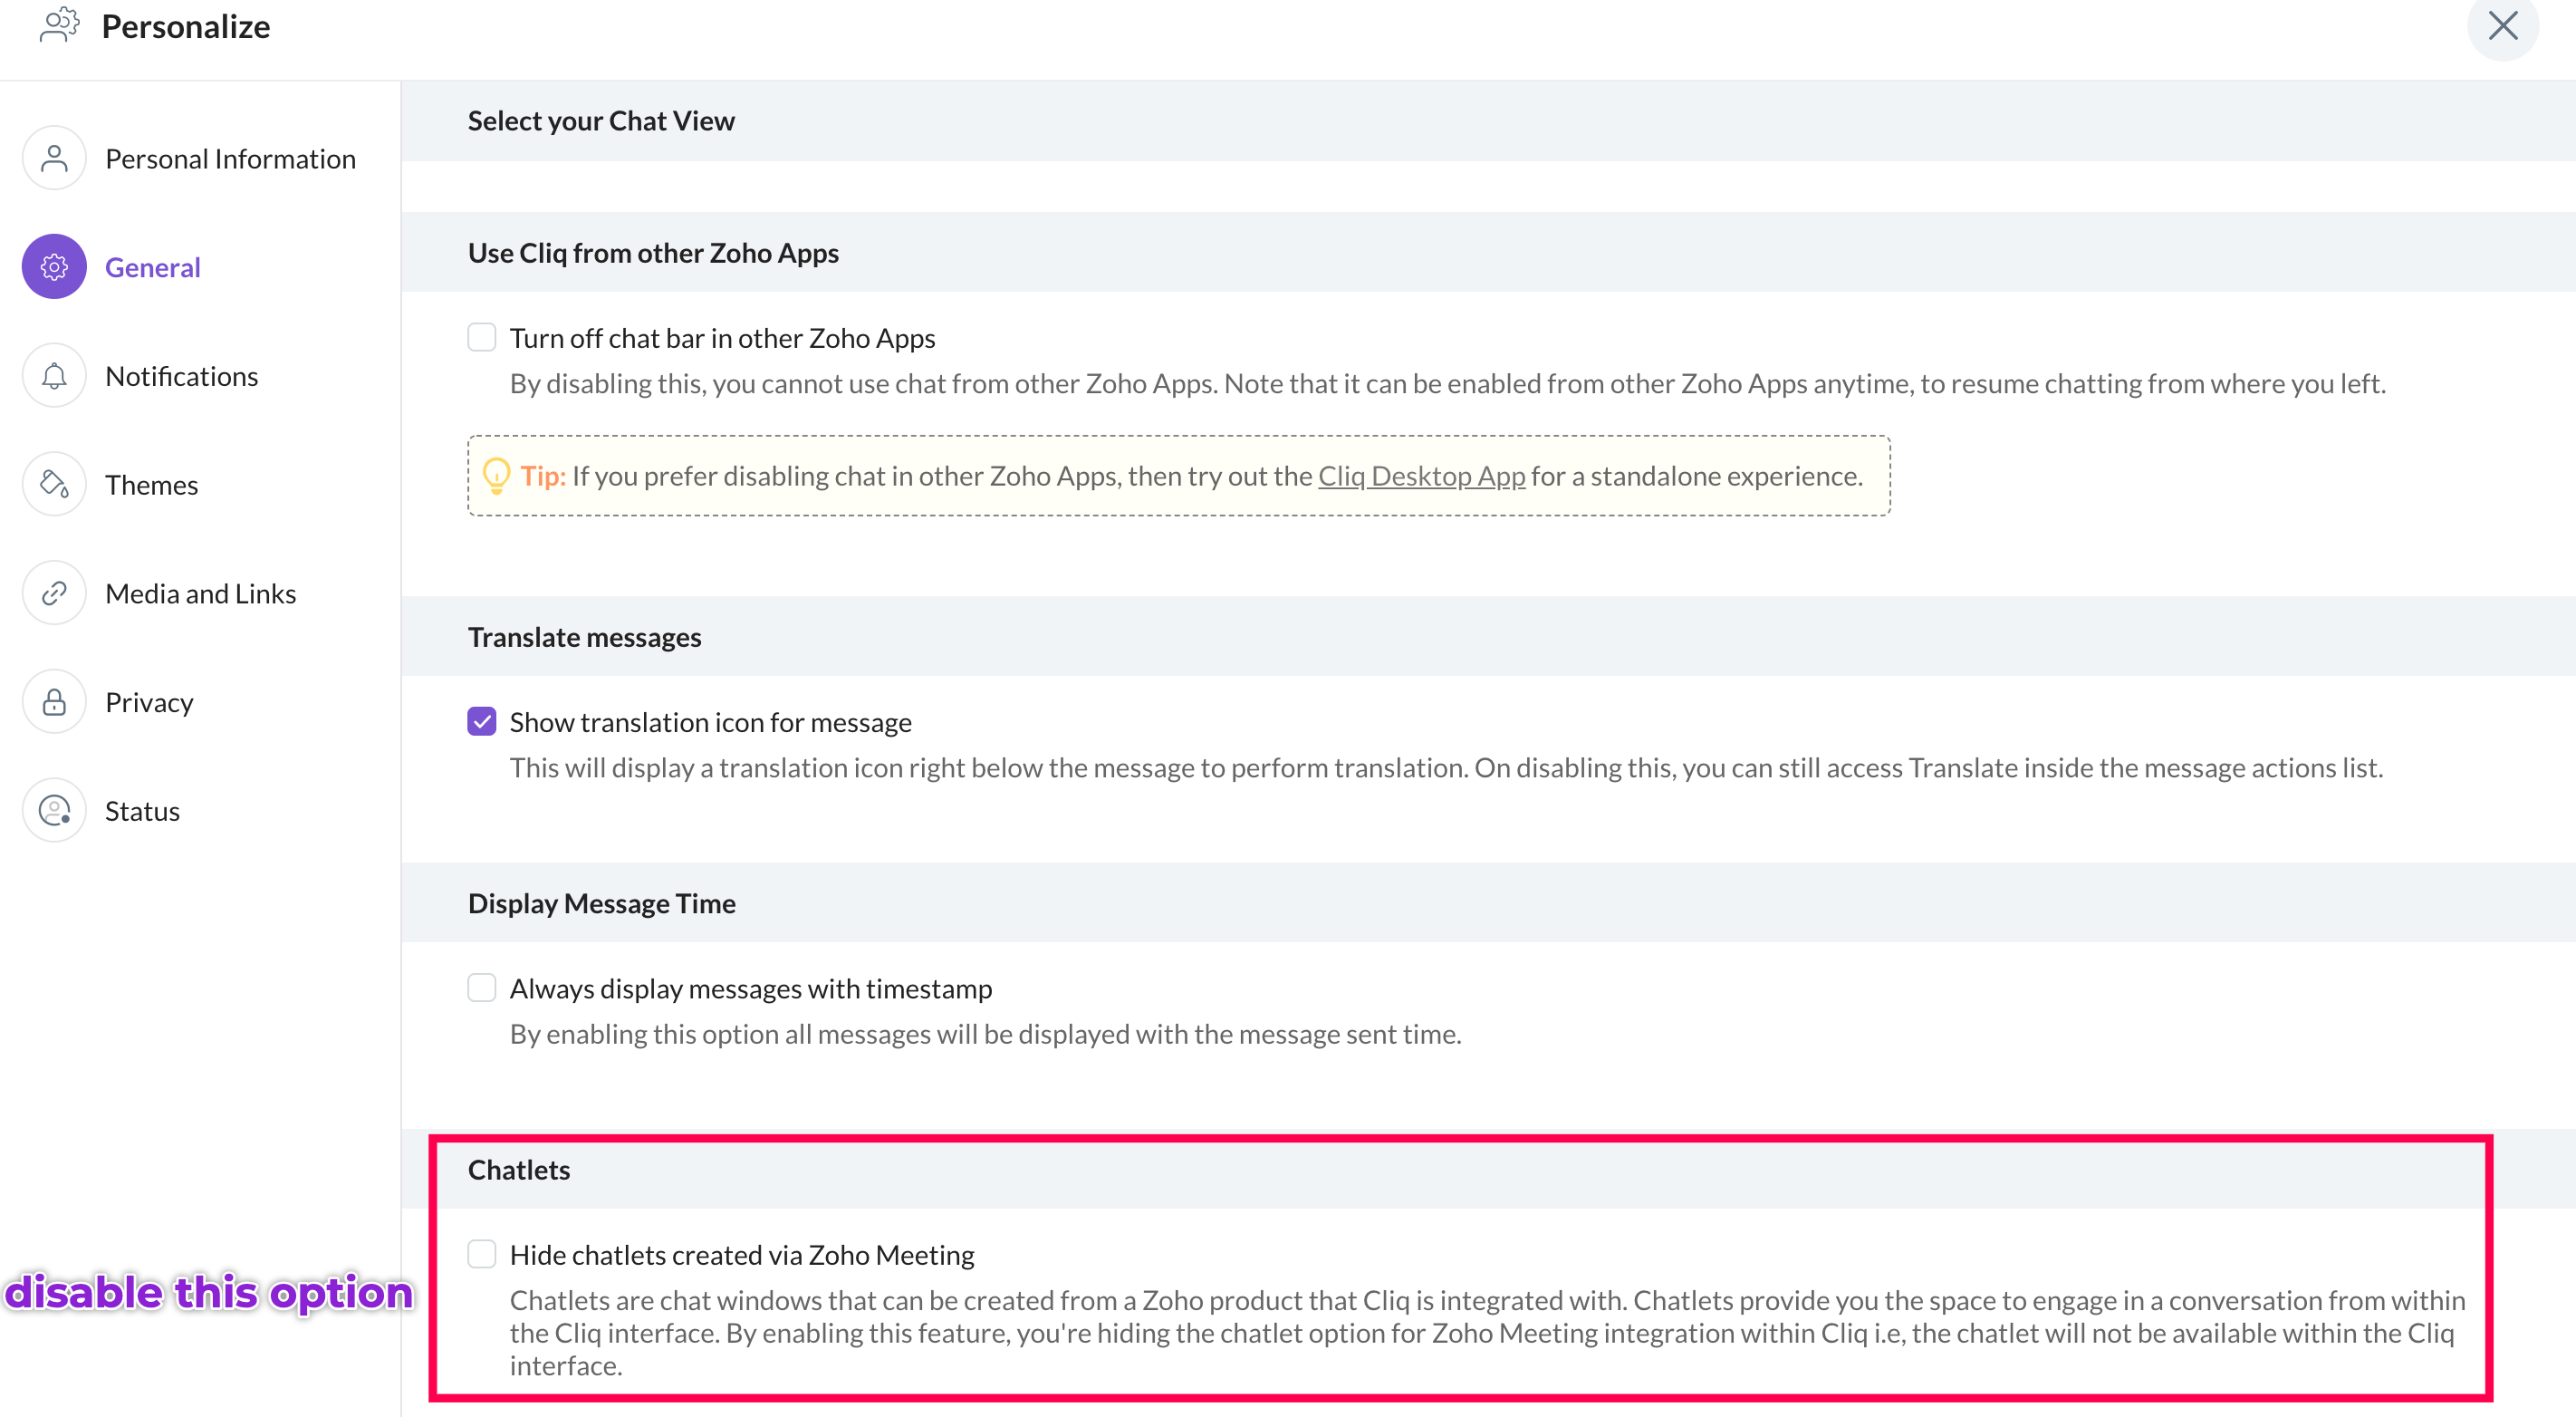The width and height of the screenshot is (2576, 1417).
Task: Tick Hide chatlets created via Zoho Meeting
Action: 482,1254
